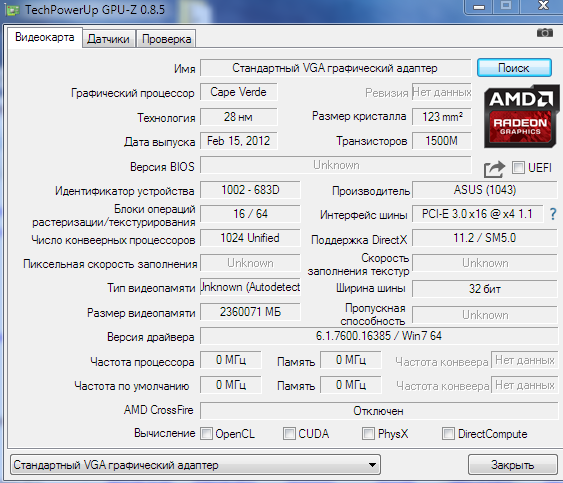
Task: Click the GPU-Z title bar app icon
Action: (12, 10)
